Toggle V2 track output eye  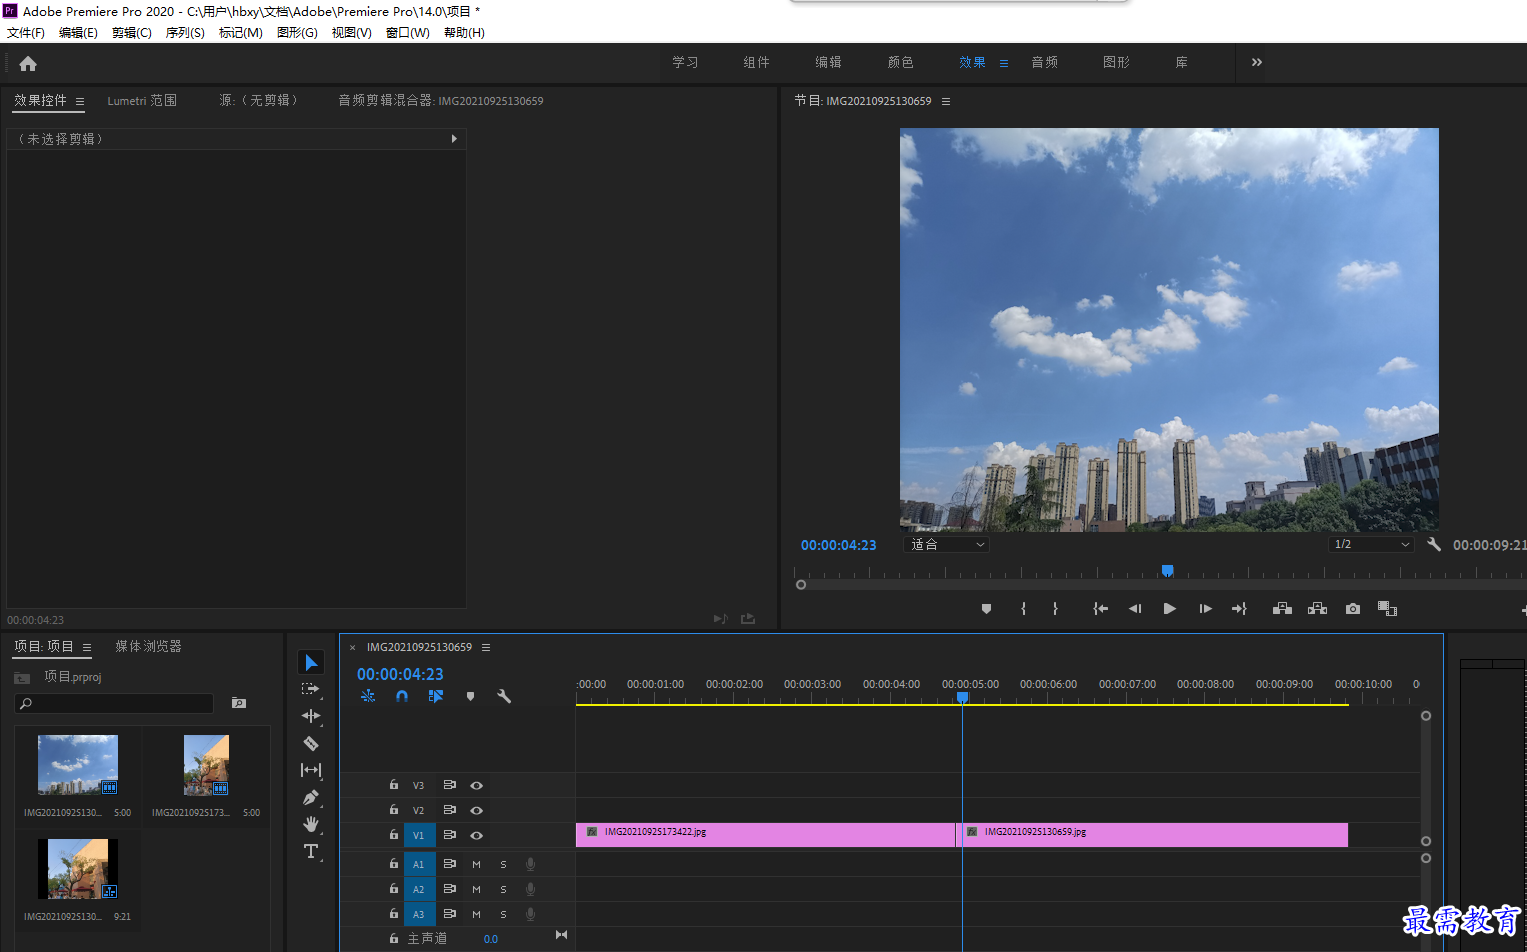coord(477,810)
